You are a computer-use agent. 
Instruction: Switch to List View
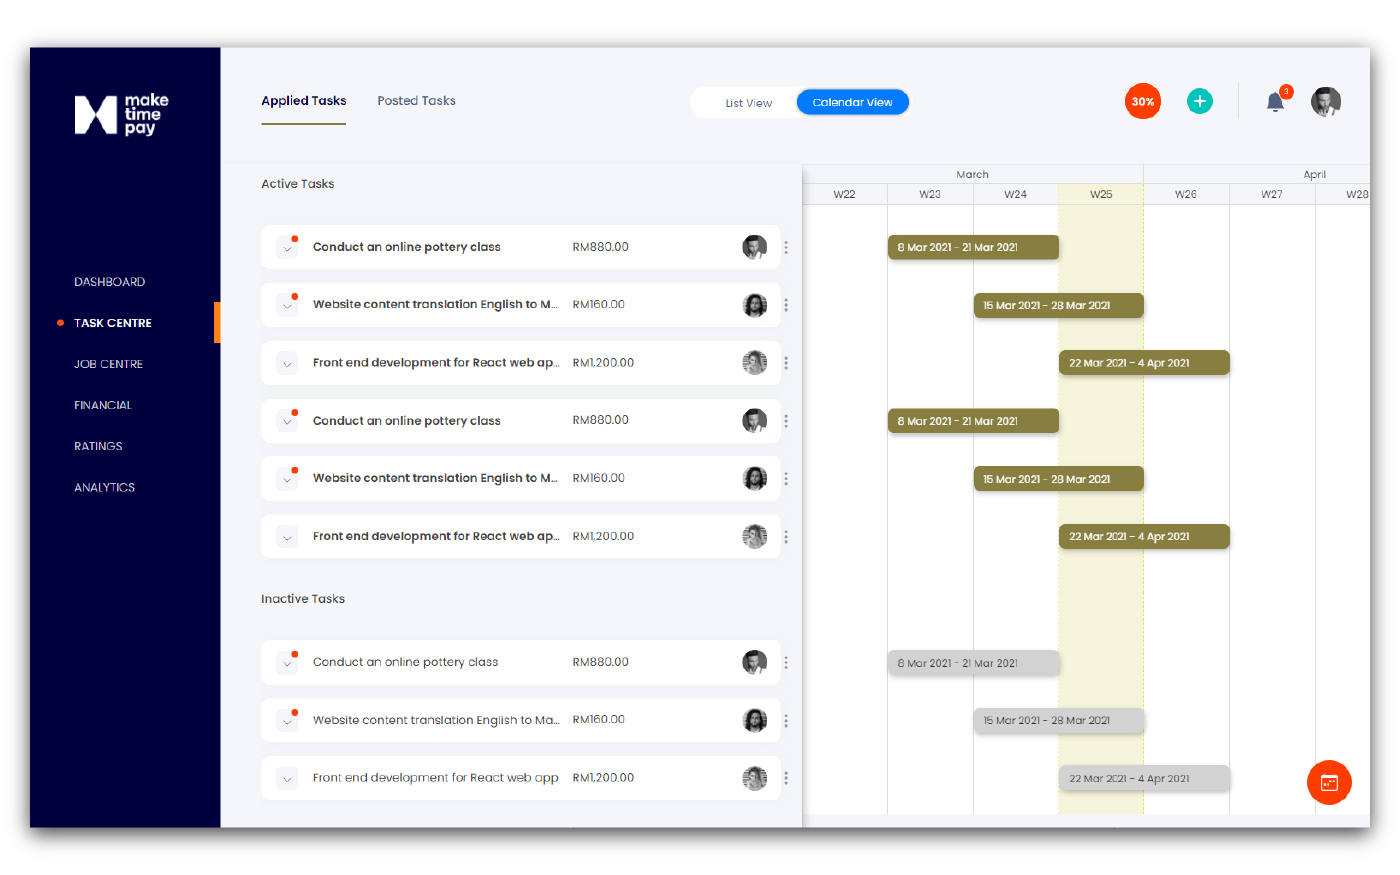point(748,103)
